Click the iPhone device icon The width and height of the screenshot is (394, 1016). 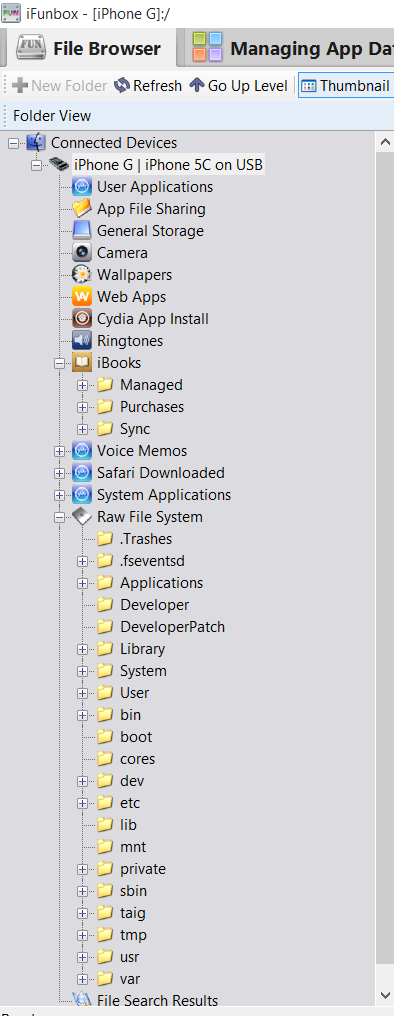[59, 165]
